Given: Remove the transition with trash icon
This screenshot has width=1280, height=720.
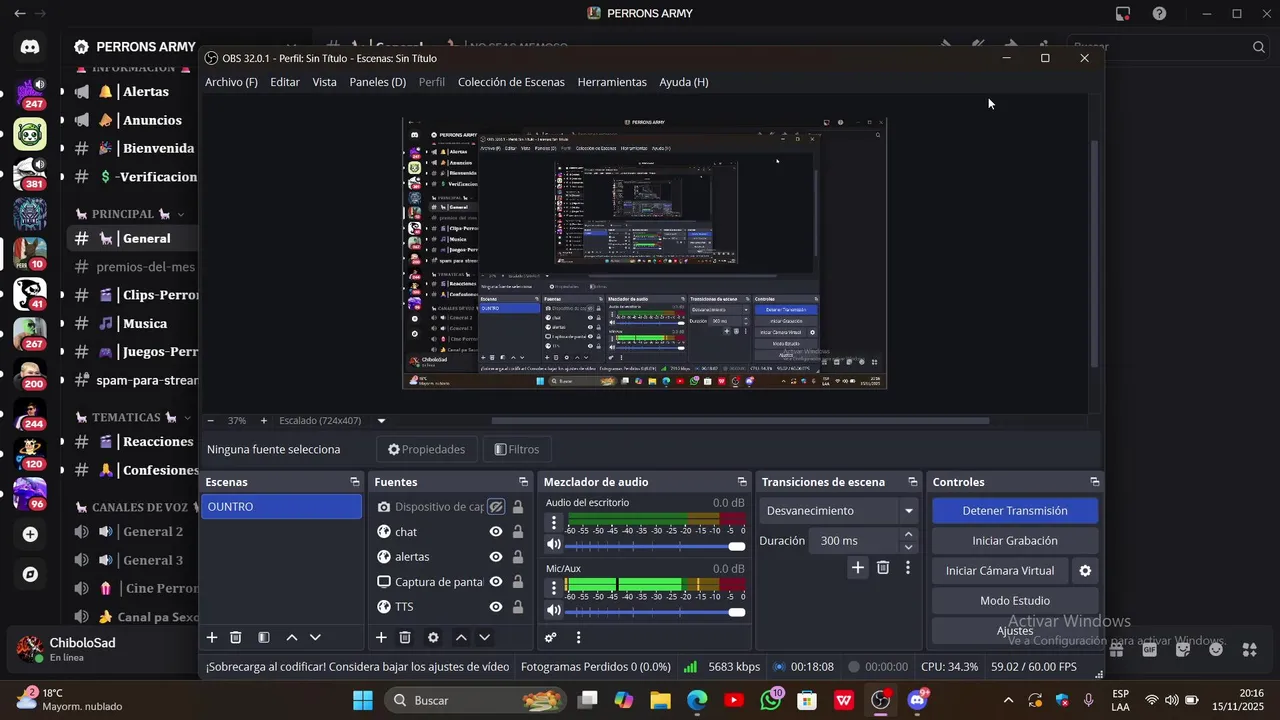Looking at the screenshot, I should (x=883, y=568).
